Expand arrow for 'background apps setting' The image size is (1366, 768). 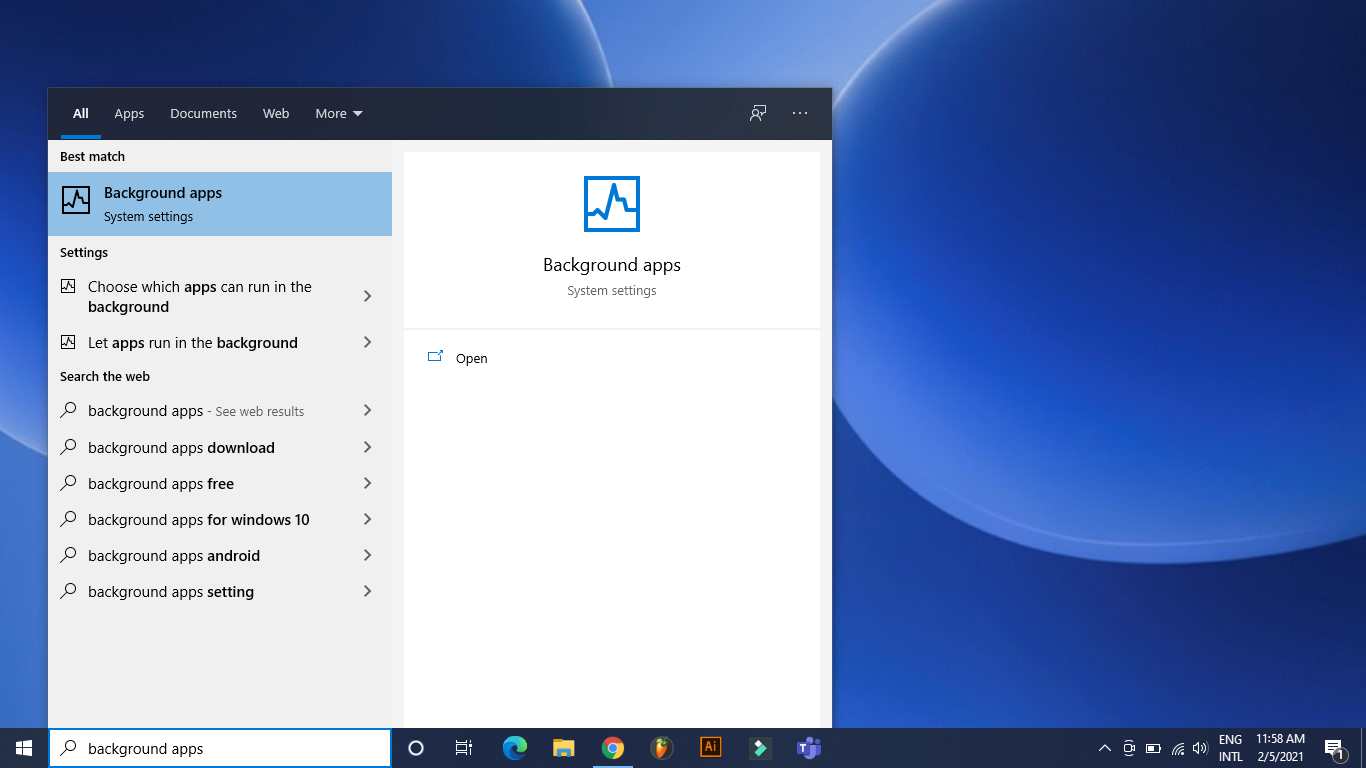point(367,591)
